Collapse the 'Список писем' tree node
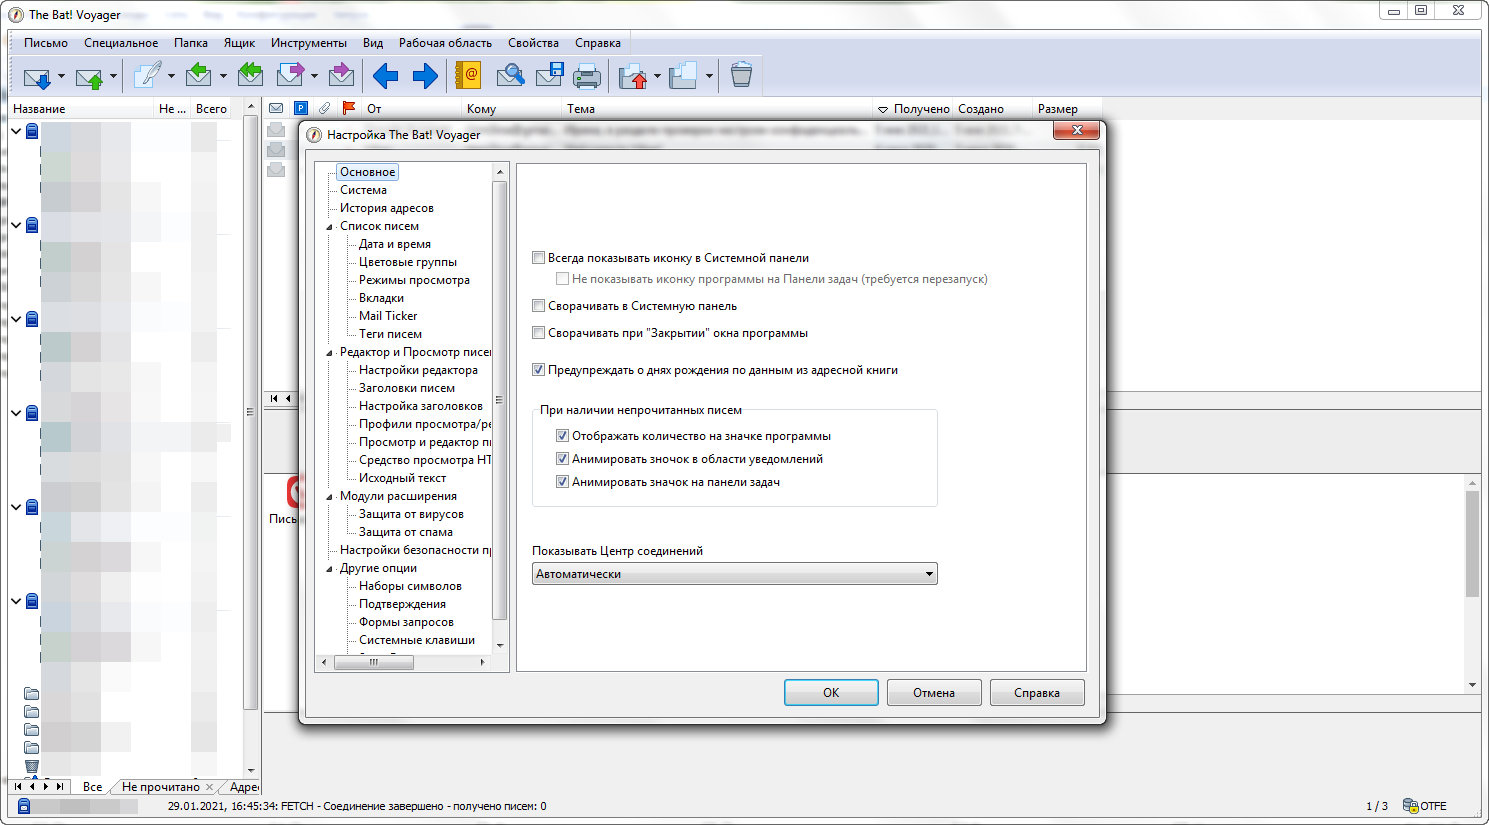The image size is (1489, 825). click(330, 227)
